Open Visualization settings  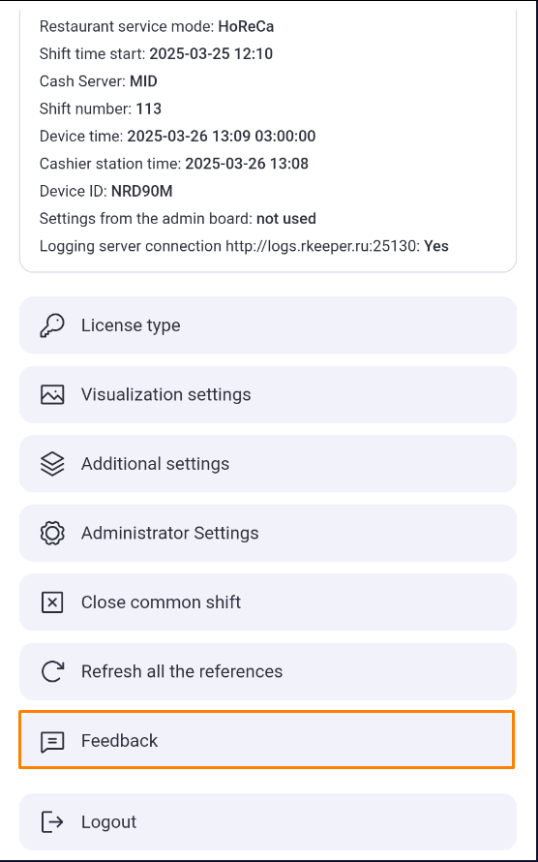pos(268,395)
